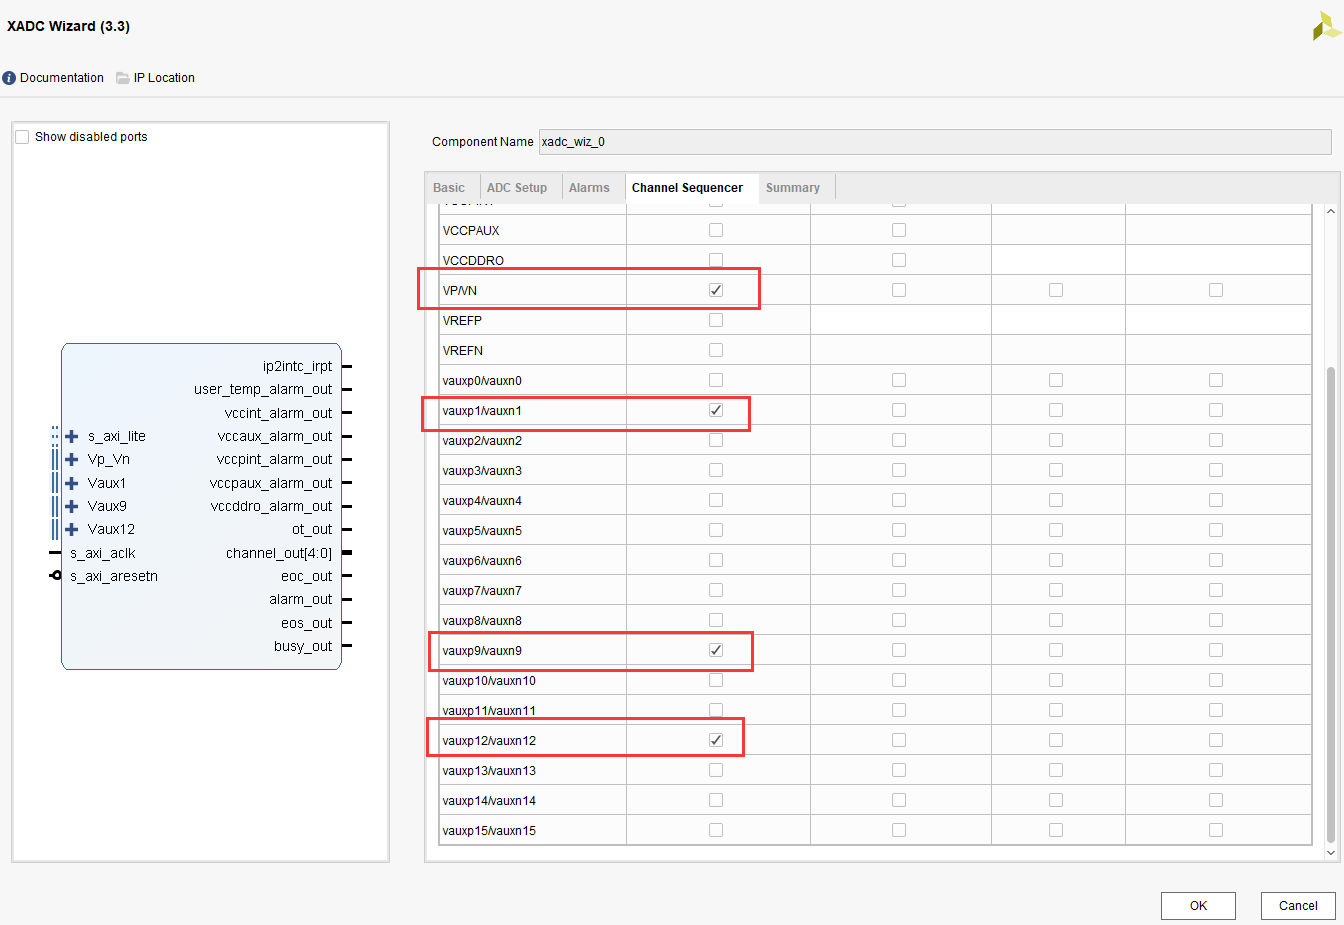Open the IP Location folder icon
The height and width of the screenshot is (925, 1344).
(123, 78)
